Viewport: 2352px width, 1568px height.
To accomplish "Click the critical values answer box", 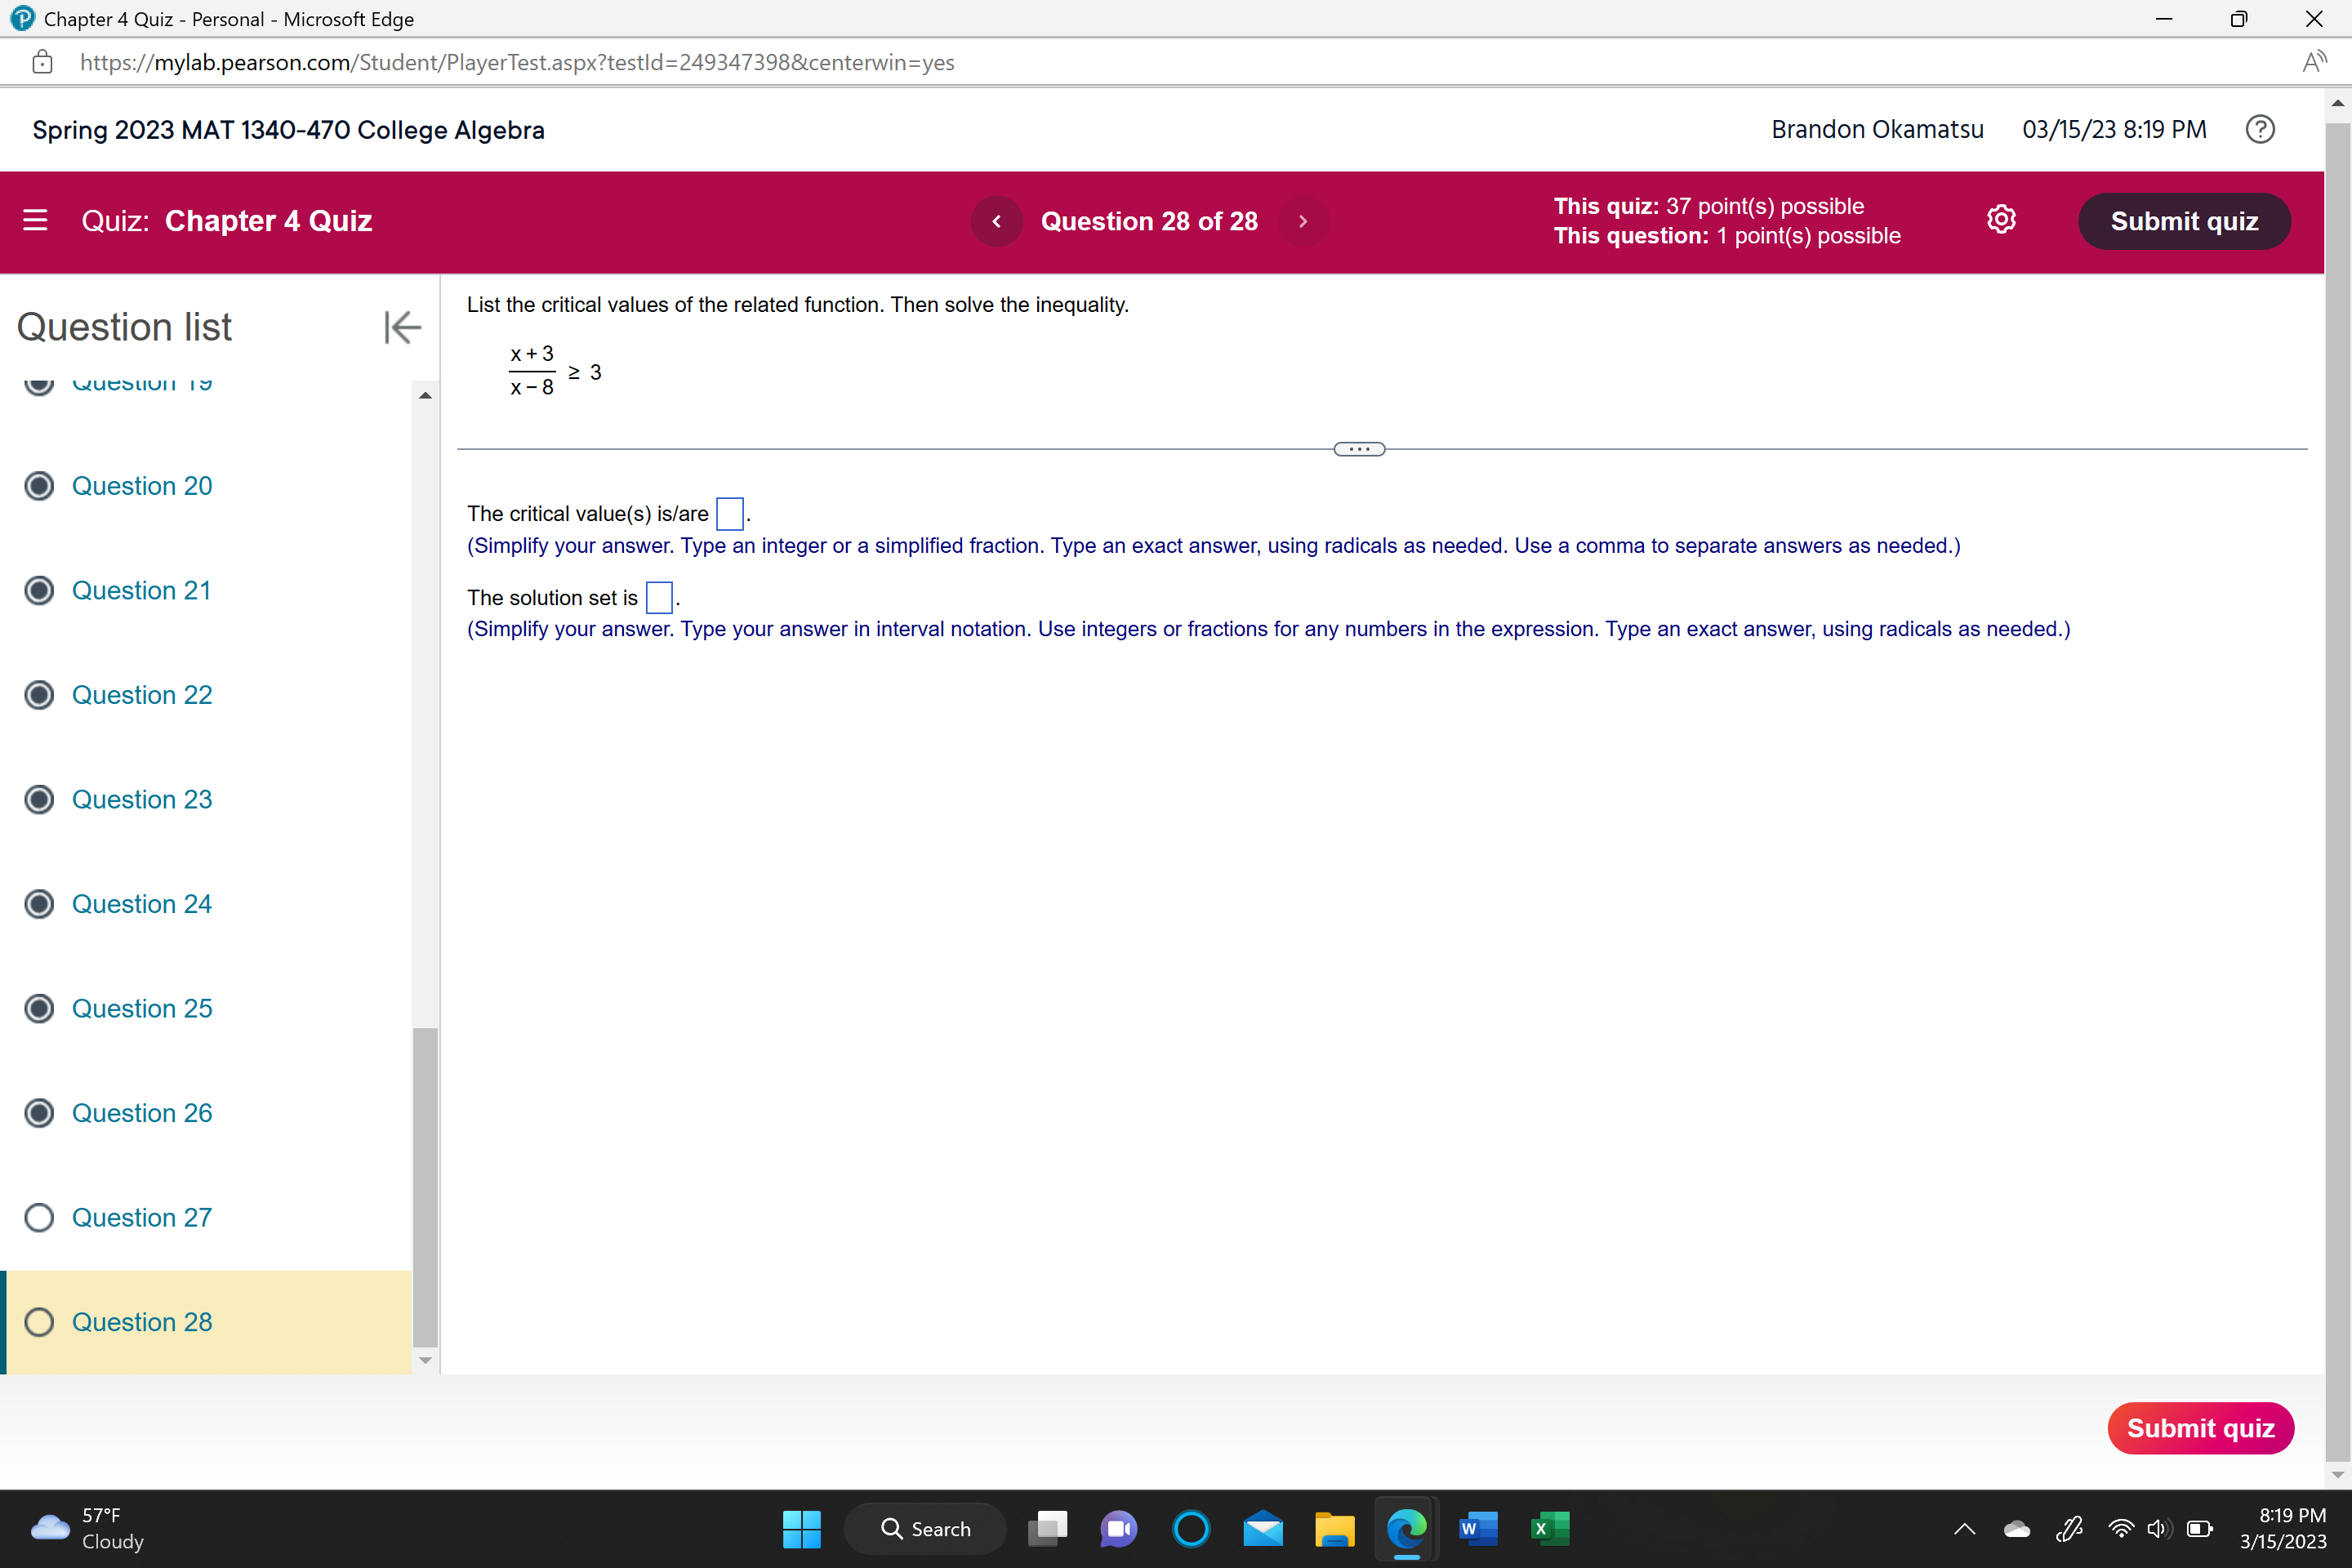I will pyautogui.click(x=729, y=513).
